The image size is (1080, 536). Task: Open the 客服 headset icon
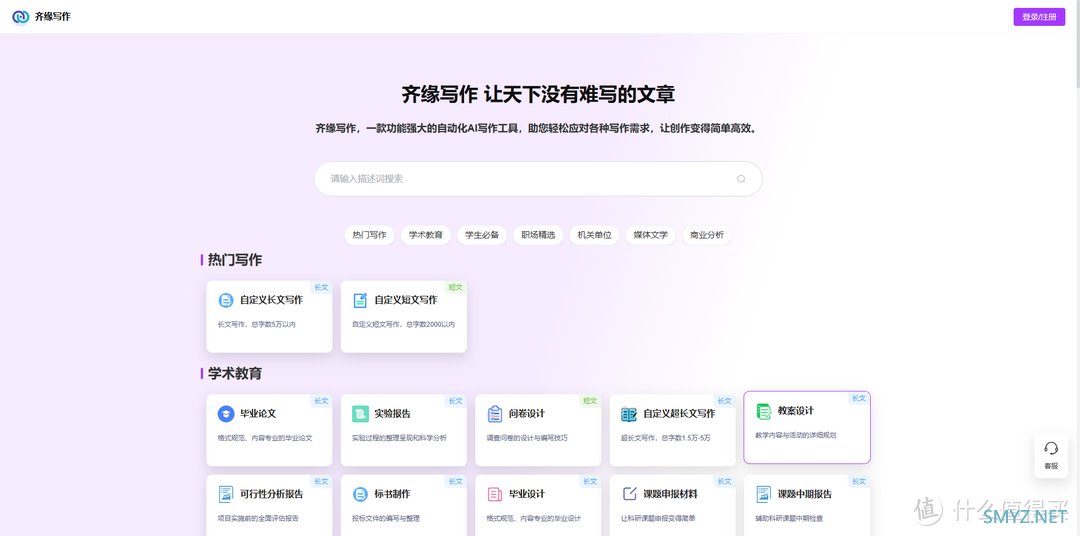click(x=1051, y=449)
